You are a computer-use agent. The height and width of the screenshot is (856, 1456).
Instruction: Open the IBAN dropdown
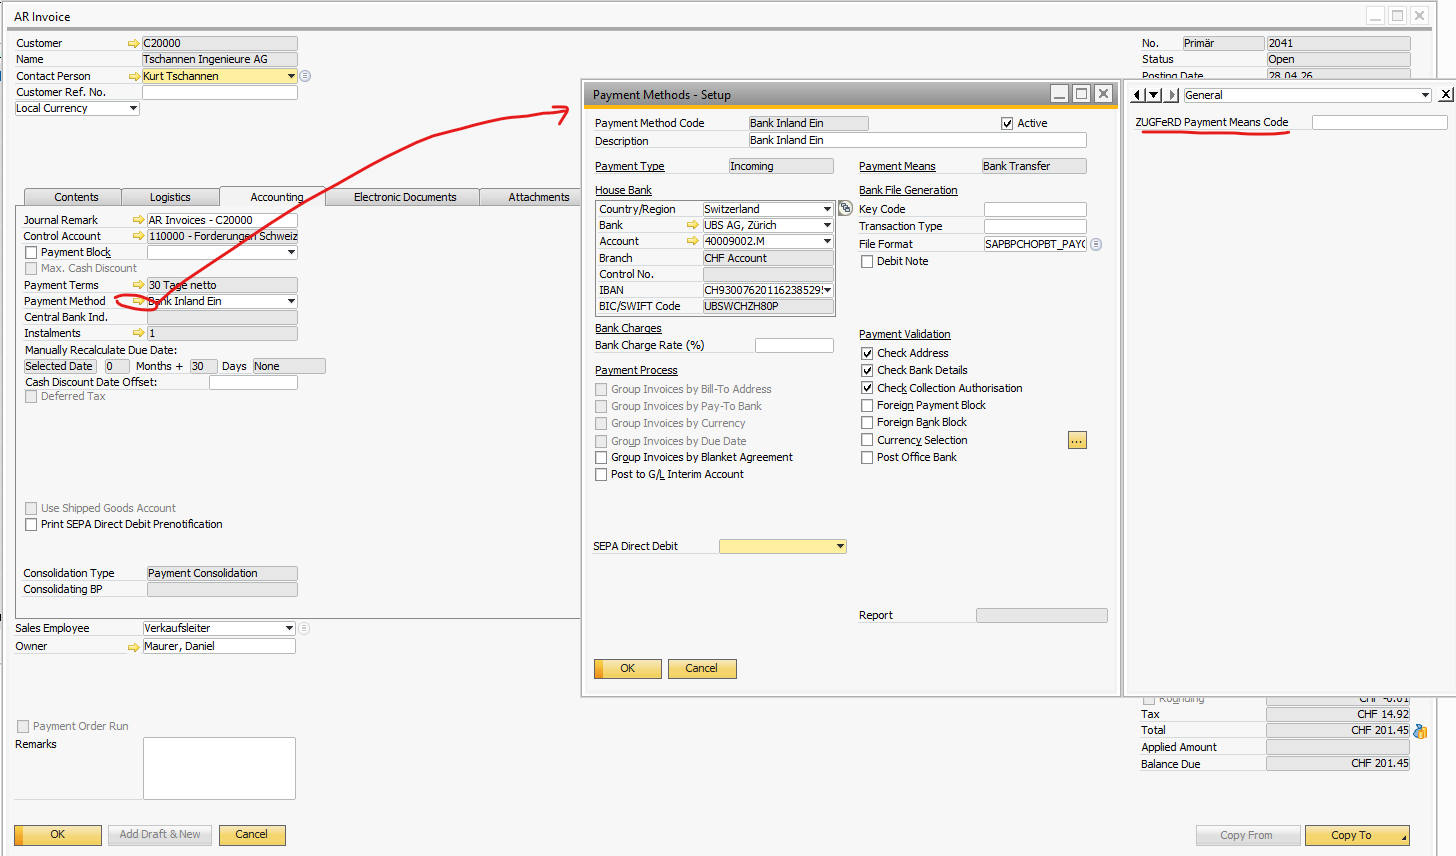[x=827, y=290]
